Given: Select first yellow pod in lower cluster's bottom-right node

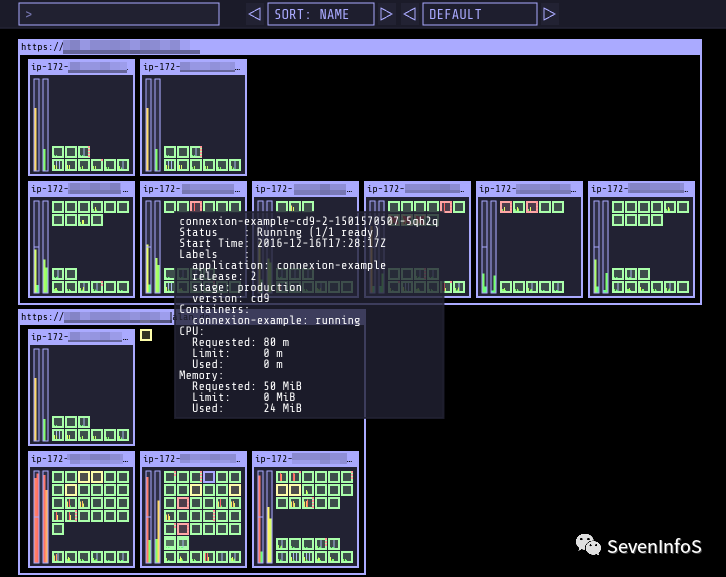Looking at the screenshot, I should (282, 489).
